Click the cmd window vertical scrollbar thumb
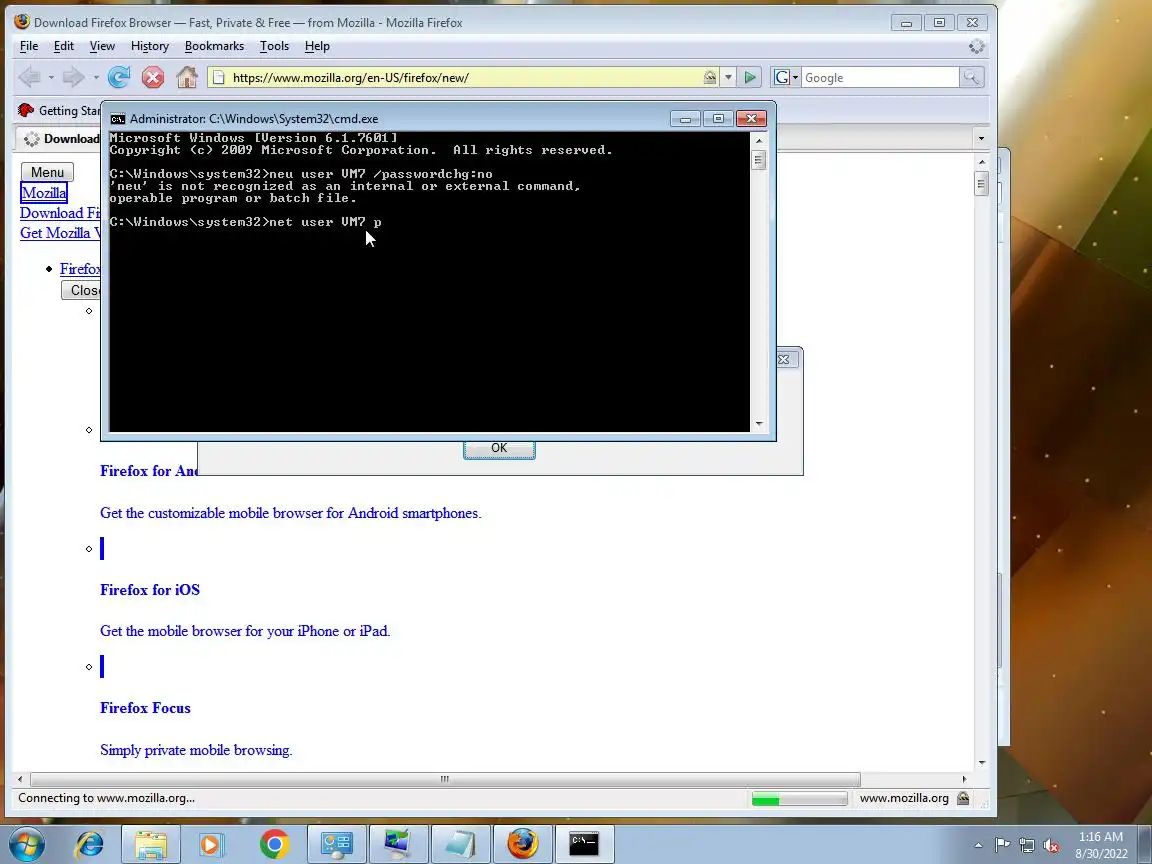This screenshot has width=1152, height=864. [759, 159]
